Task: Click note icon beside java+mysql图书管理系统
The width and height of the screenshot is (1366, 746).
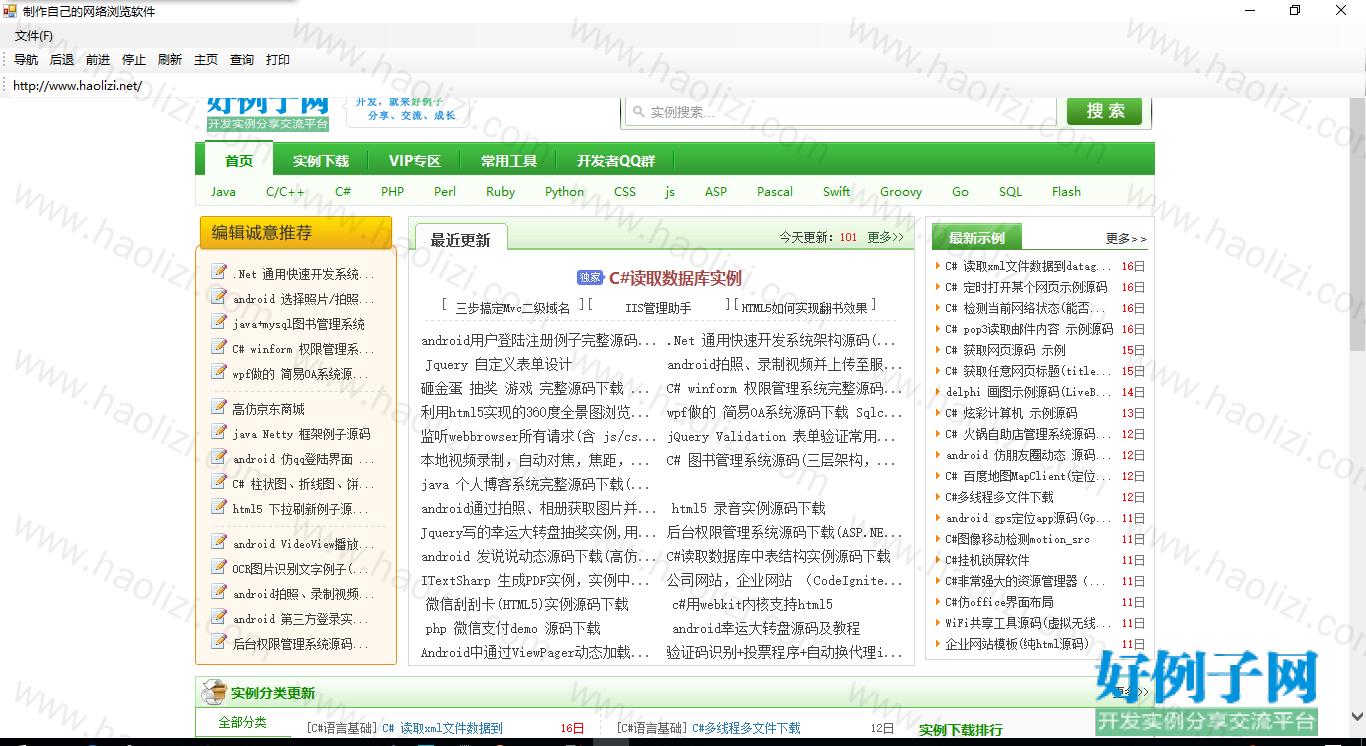Action: (x=219, y=321)
